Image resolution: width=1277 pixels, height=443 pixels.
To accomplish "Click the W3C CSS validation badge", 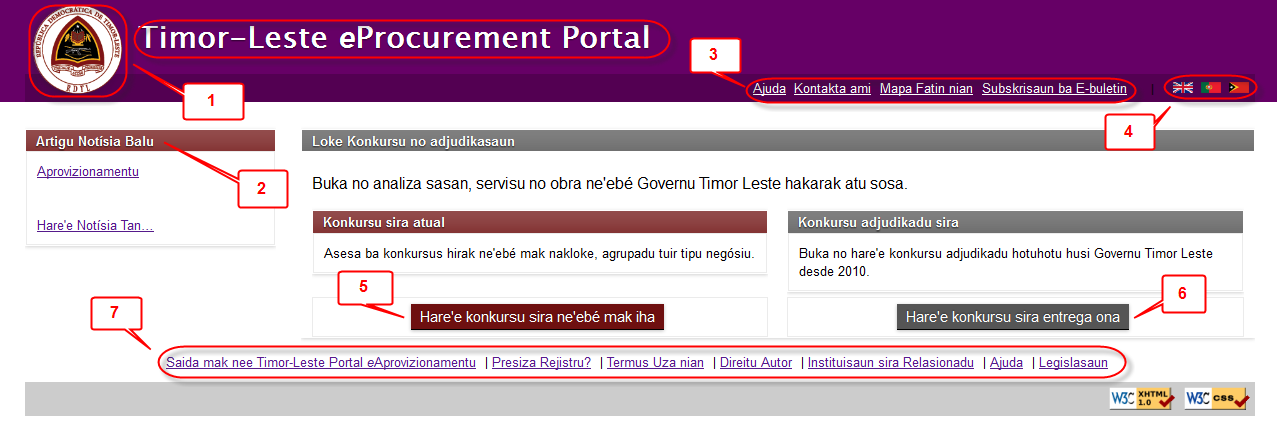I will [x=1217, y=399].
